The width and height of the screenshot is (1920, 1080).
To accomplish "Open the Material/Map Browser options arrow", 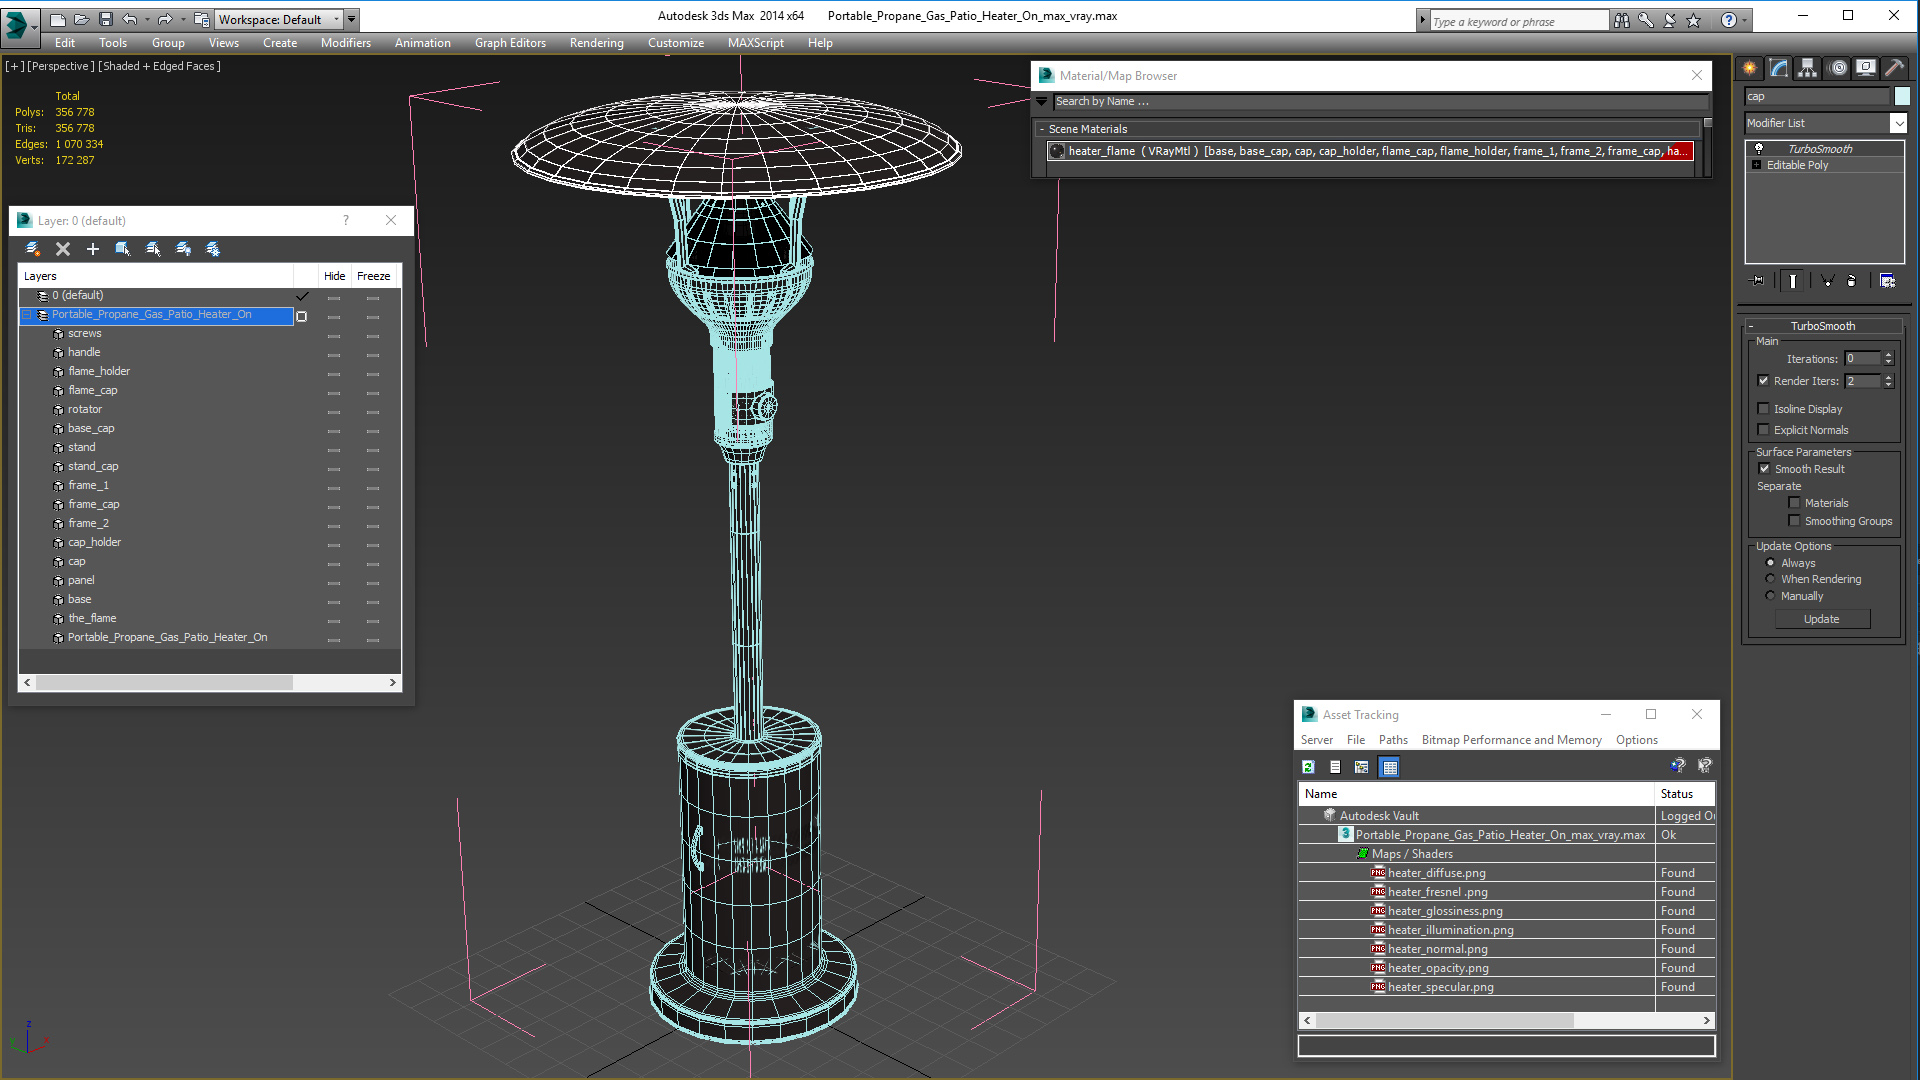I will pyautogui.click(x=1042, y=101).
